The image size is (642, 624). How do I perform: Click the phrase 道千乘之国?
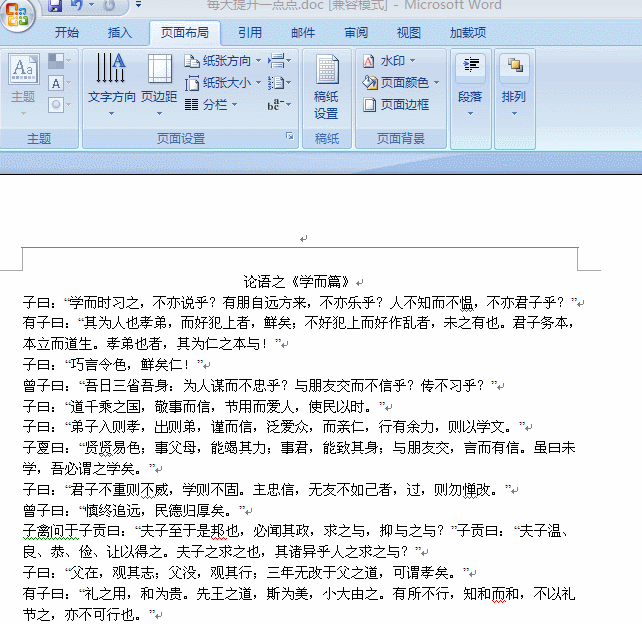[x=105, y=406]
